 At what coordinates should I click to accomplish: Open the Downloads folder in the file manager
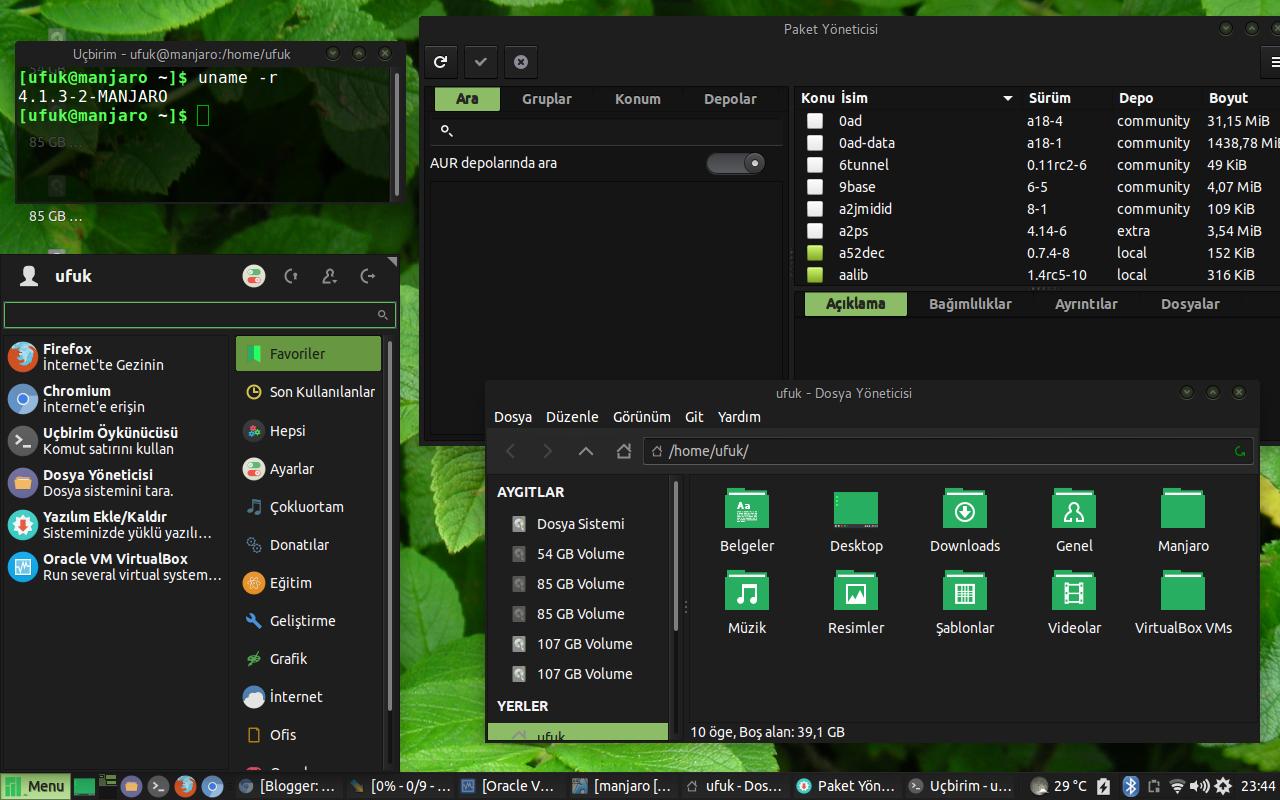tap(964, 509)
